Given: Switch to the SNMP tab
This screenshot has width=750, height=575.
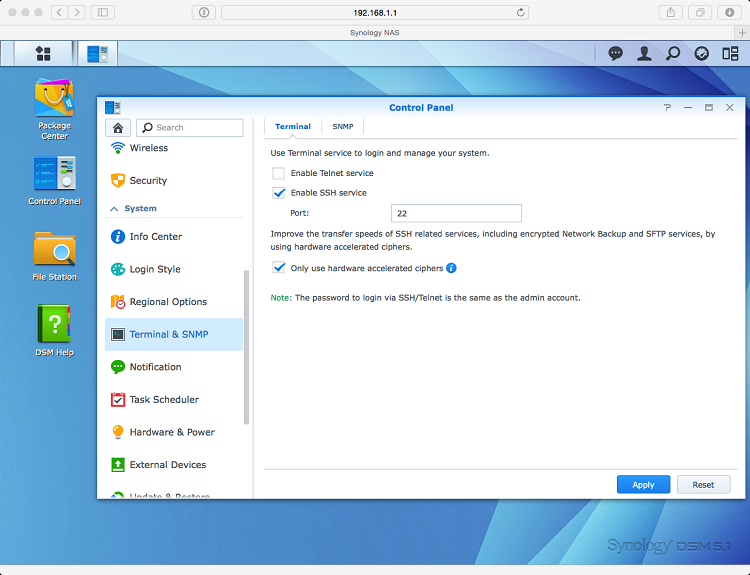Looking at the screenshot, I should point(343,127).
